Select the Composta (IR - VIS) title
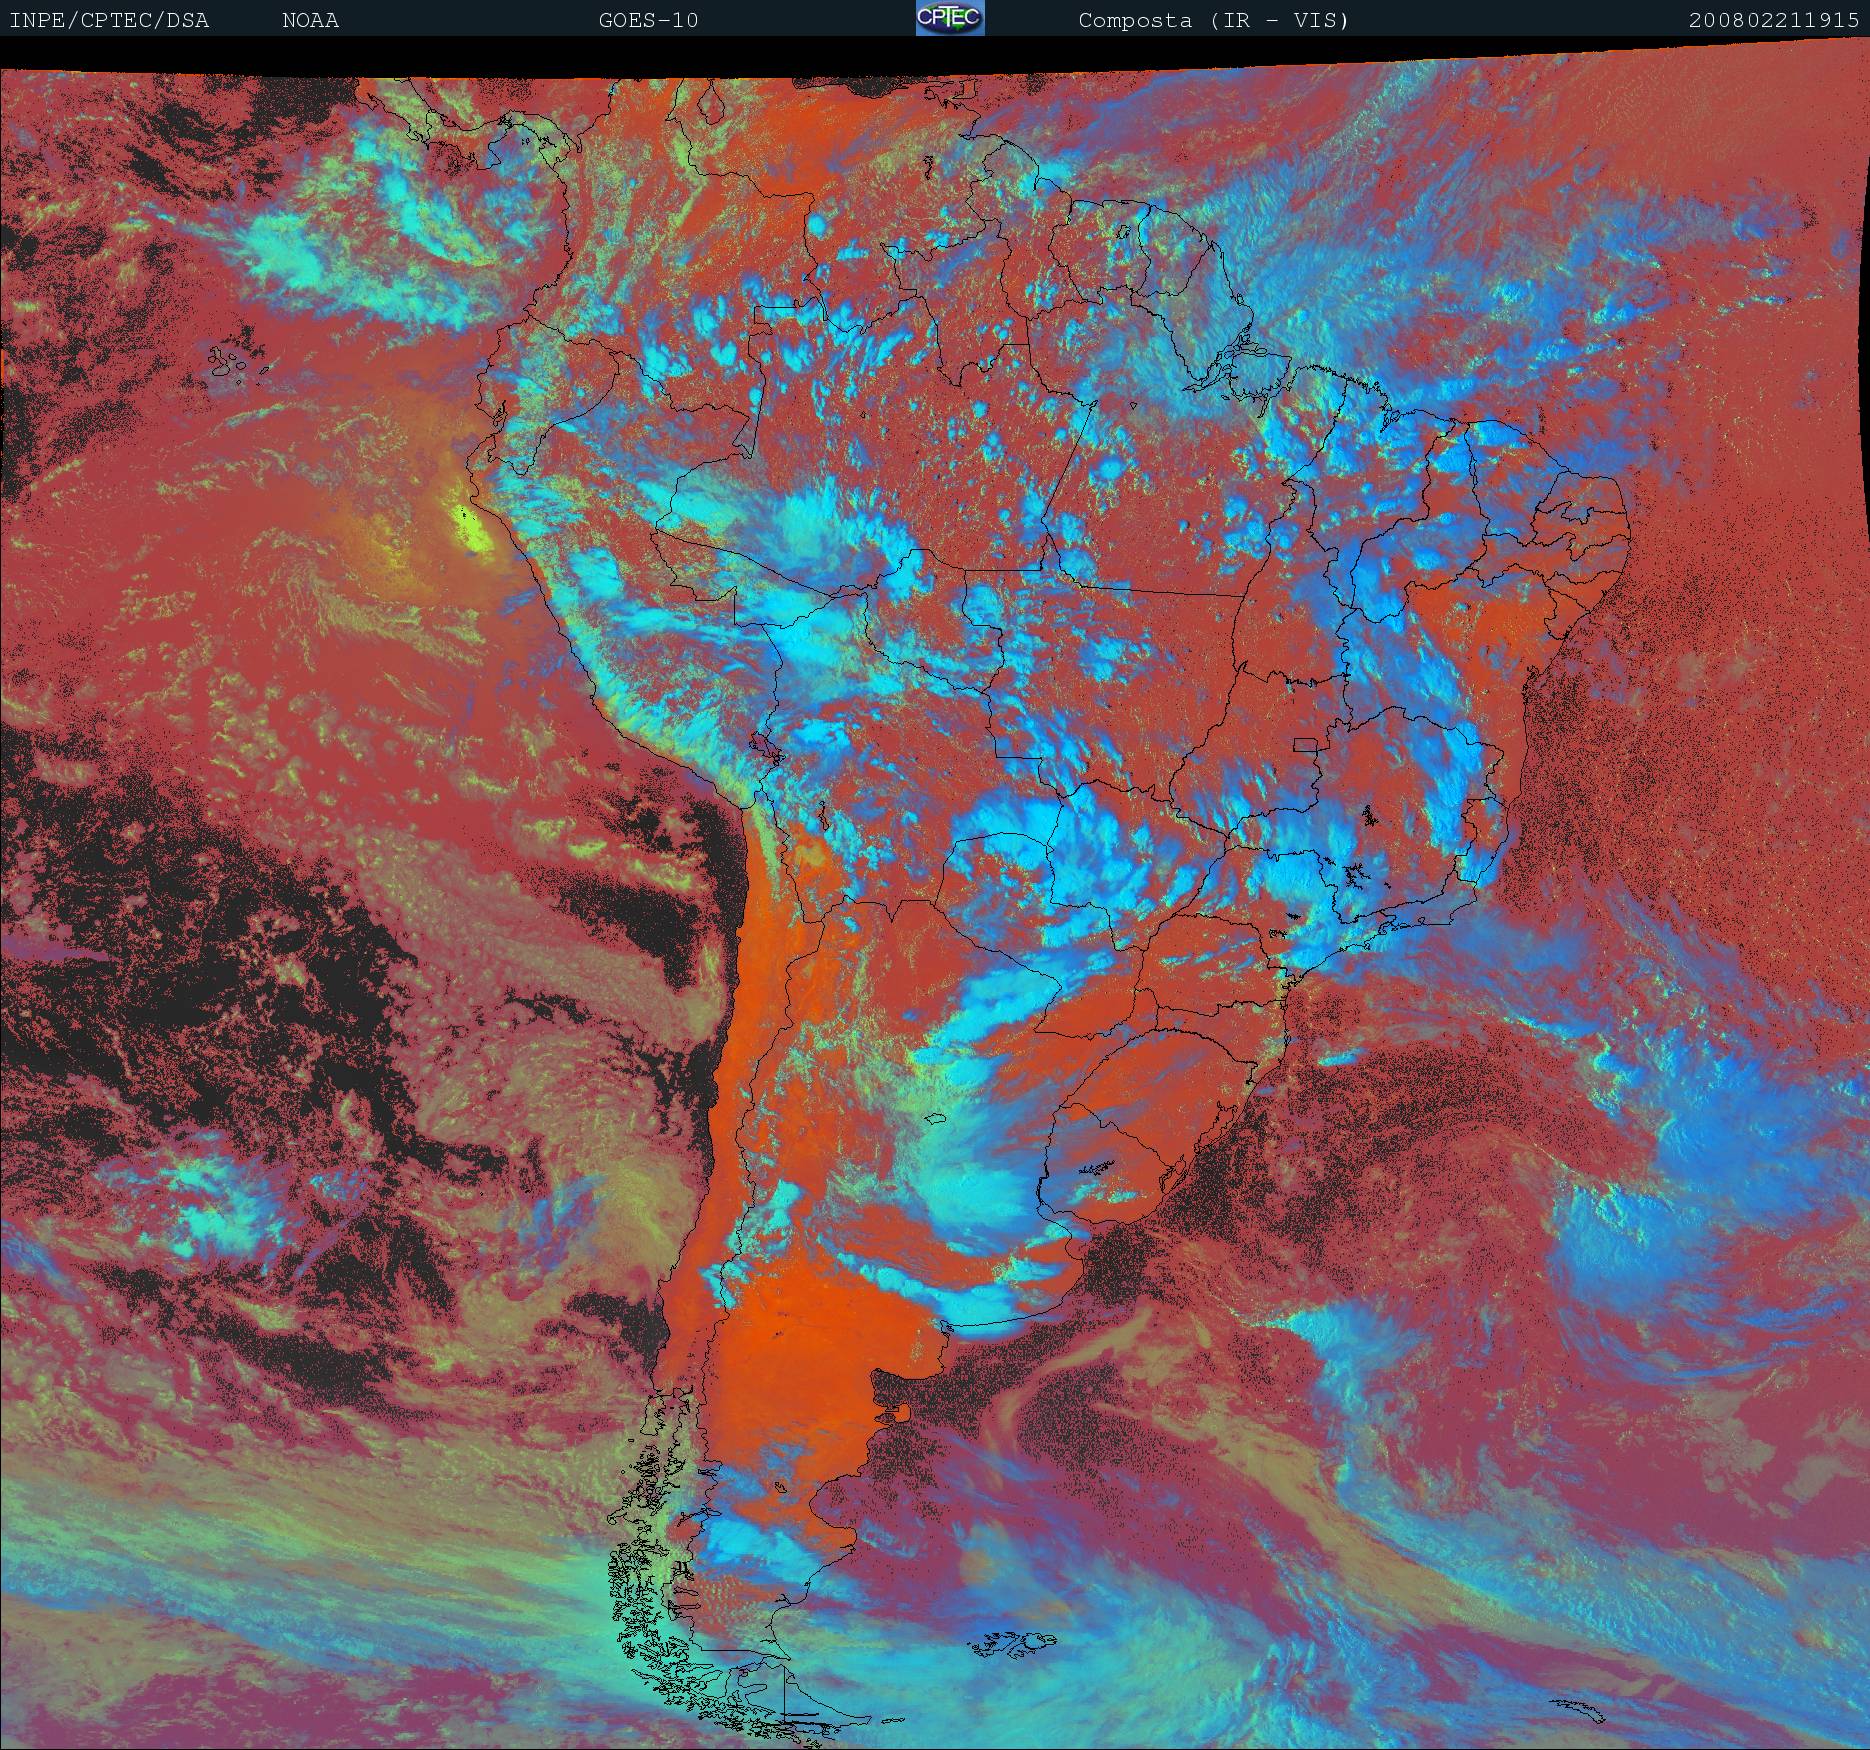The width and height of the screenshot is (1870, 1750). coord(1213,21)
